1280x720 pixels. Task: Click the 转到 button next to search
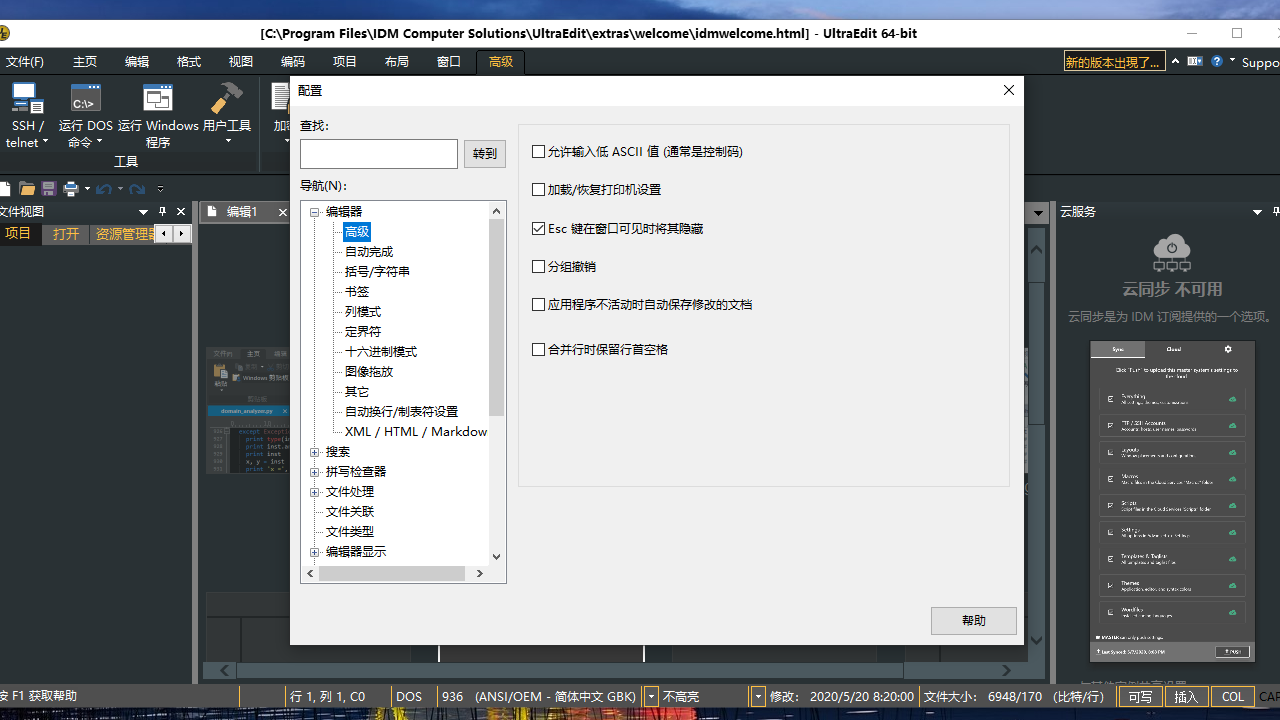[484, 153]
